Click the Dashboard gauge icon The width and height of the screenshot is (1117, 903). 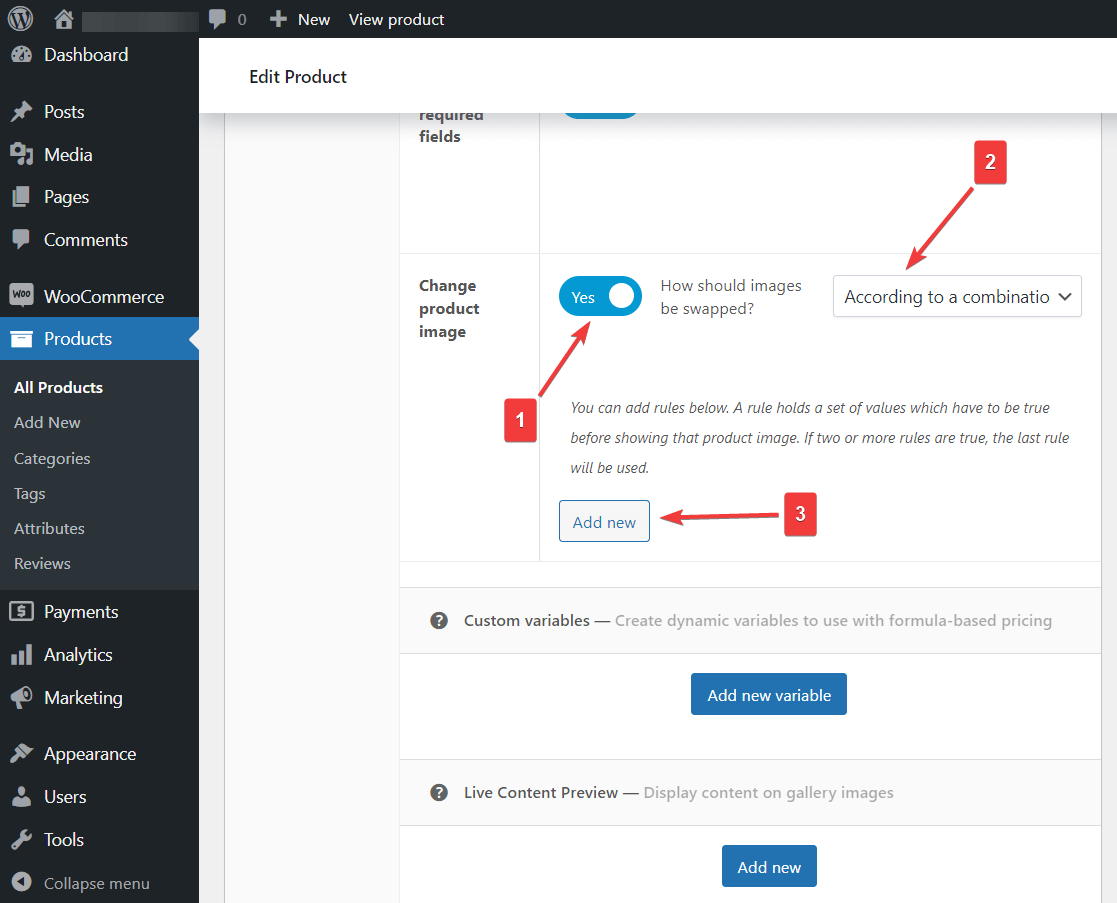(21, 55)
